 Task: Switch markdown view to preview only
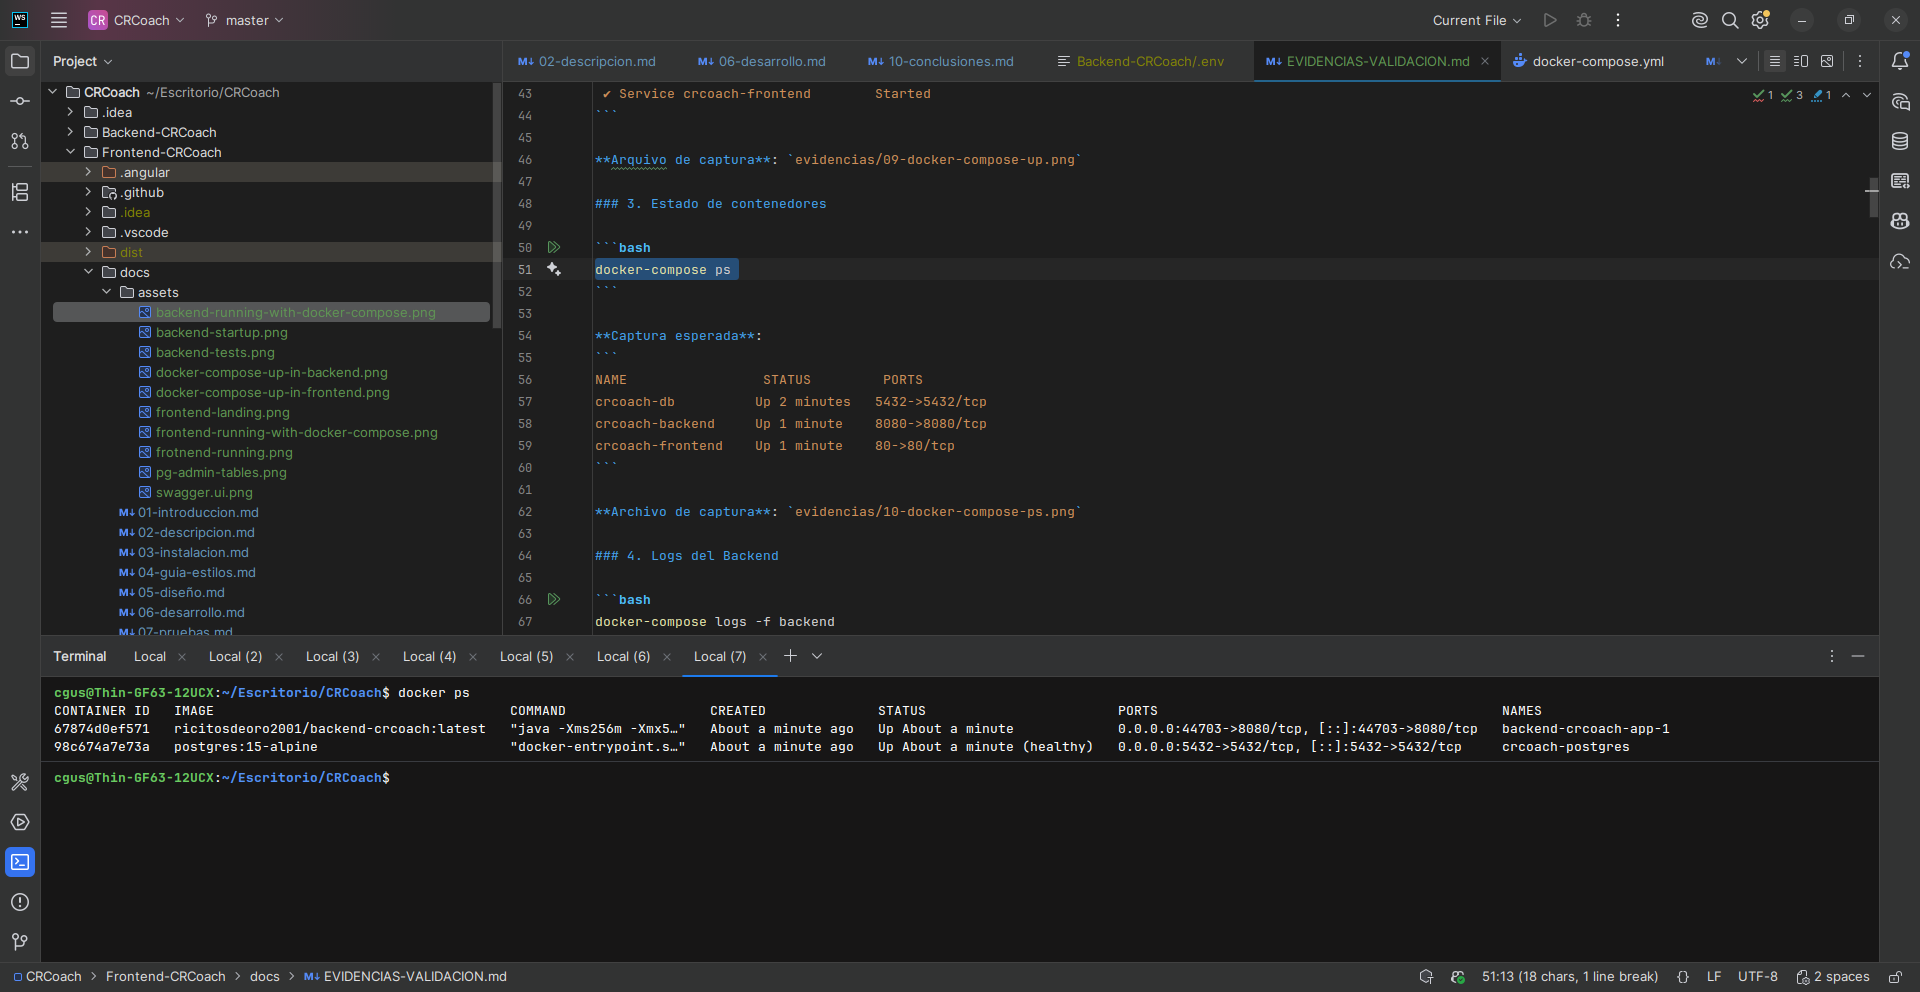tap(1827, 61)
